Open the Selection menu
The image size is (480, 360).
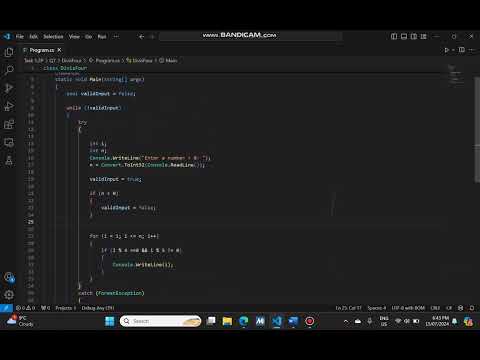53,36
